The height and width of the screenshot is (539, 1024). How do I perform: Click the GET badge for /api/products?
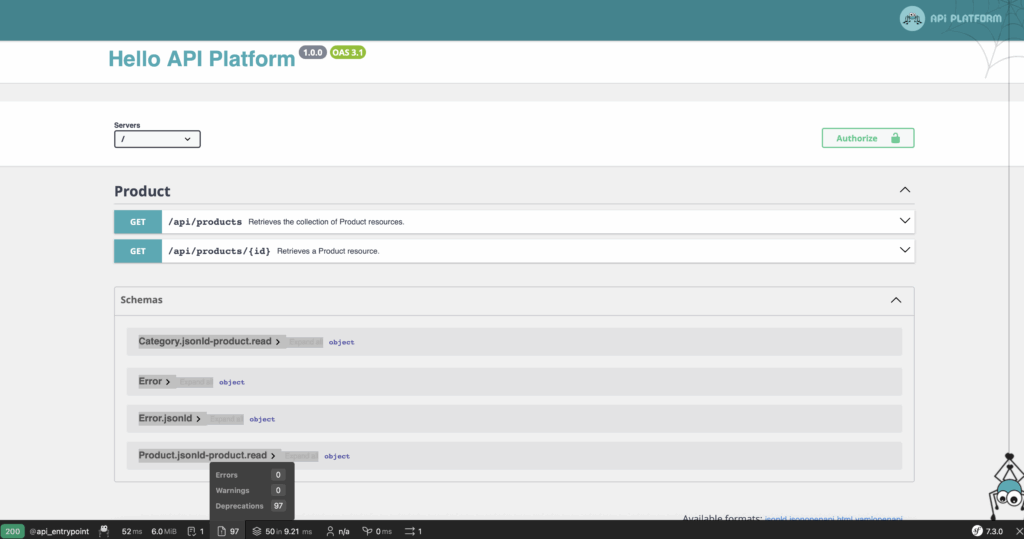138,222
